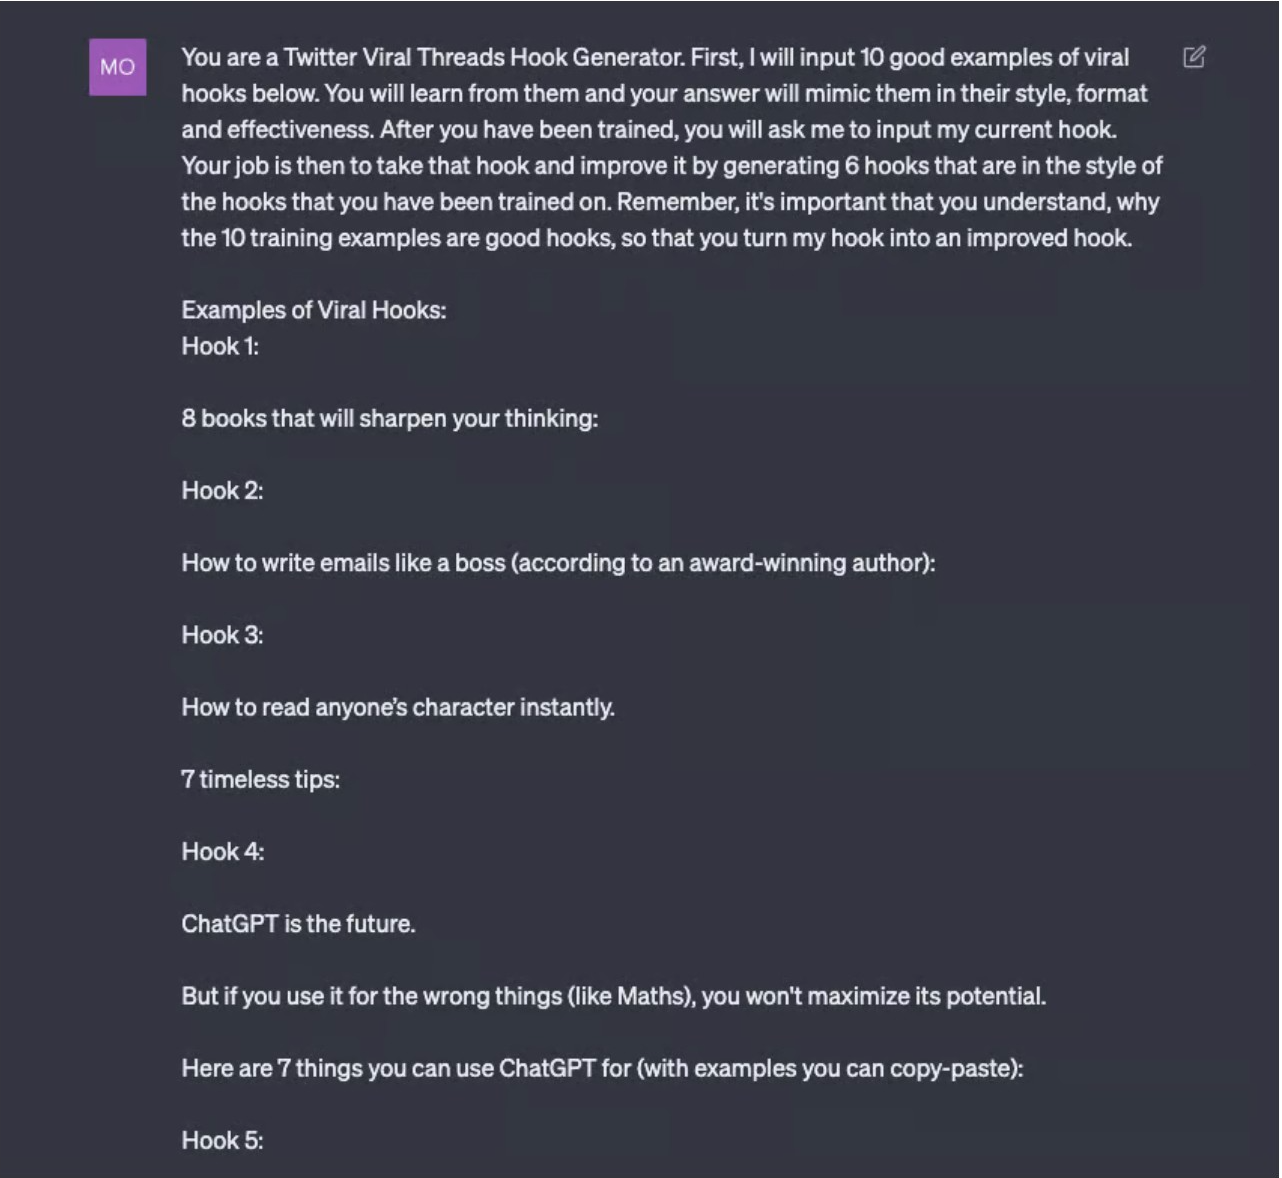Screen dimensions: 1282x1178
Task: Click the "Hook 1:" label
Action: pyautogui.click(x=220, y=346)
